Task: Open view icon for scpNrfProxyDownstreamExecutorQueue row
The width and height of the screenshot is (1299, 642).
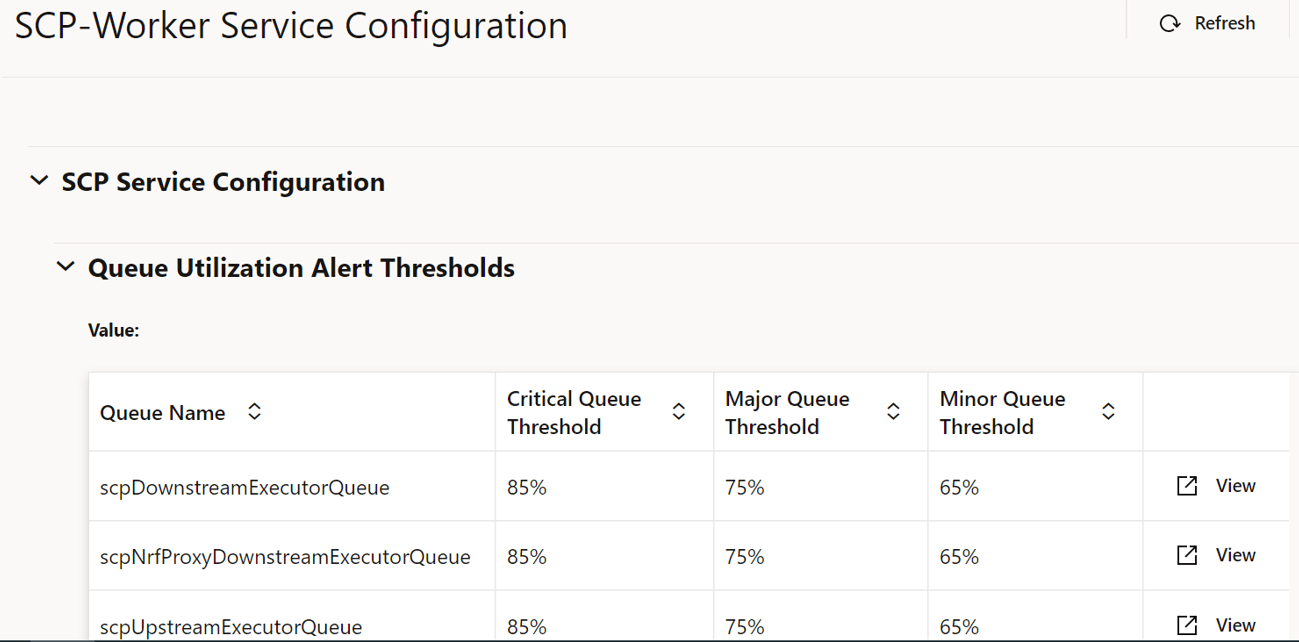Action: coord(1187,555)
